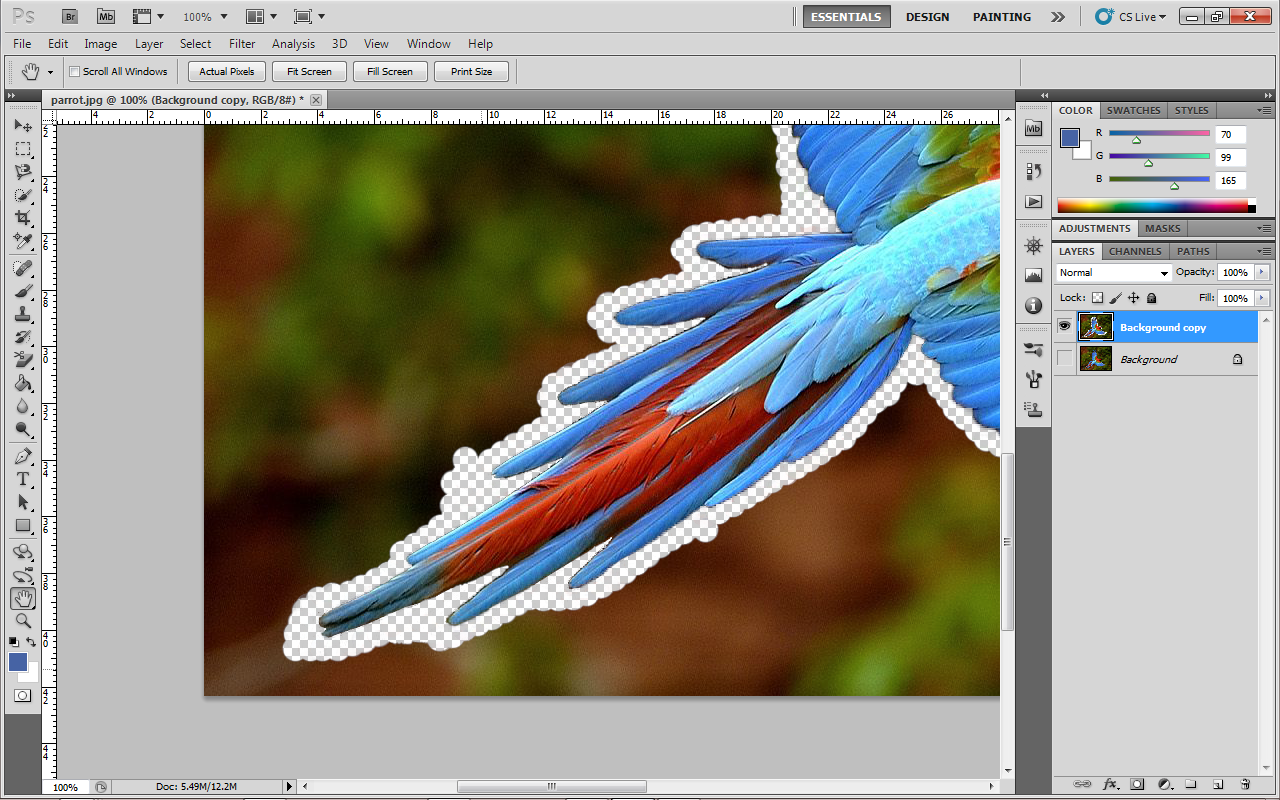This screenshot has height=800, width=1280.
Task: Open the Normal blend mode dropdown
Action: (x=1113, y=273)
